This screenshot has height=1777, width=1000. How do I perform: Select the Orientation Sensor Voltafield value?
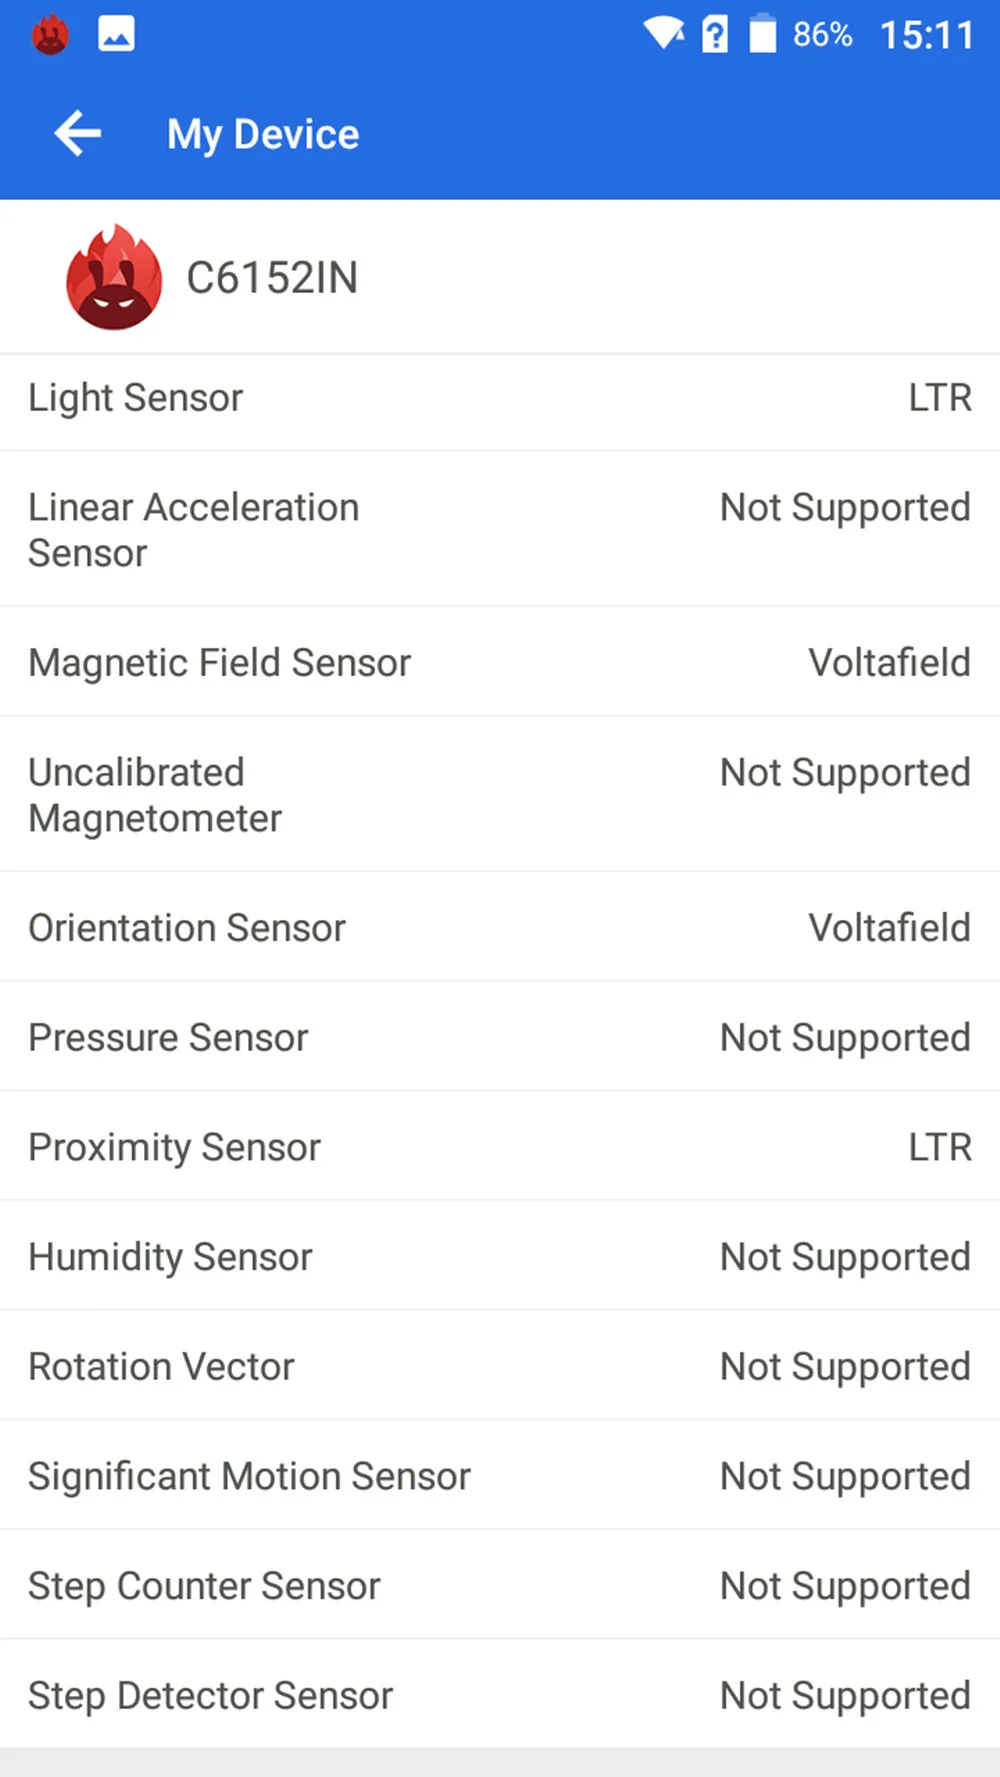[889, 927]
